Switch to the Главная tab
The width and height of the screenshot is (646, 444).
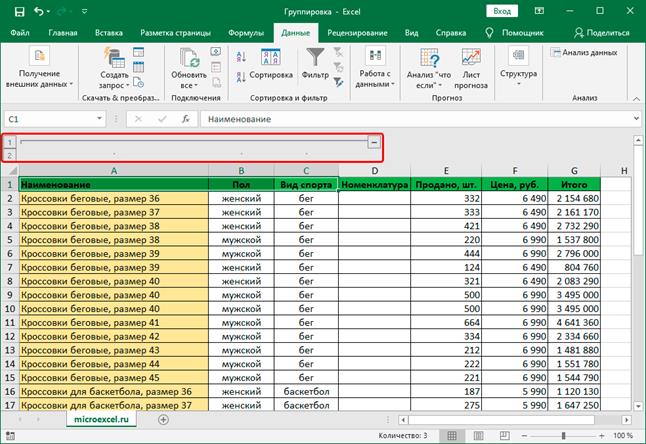[x=63, y=33]
